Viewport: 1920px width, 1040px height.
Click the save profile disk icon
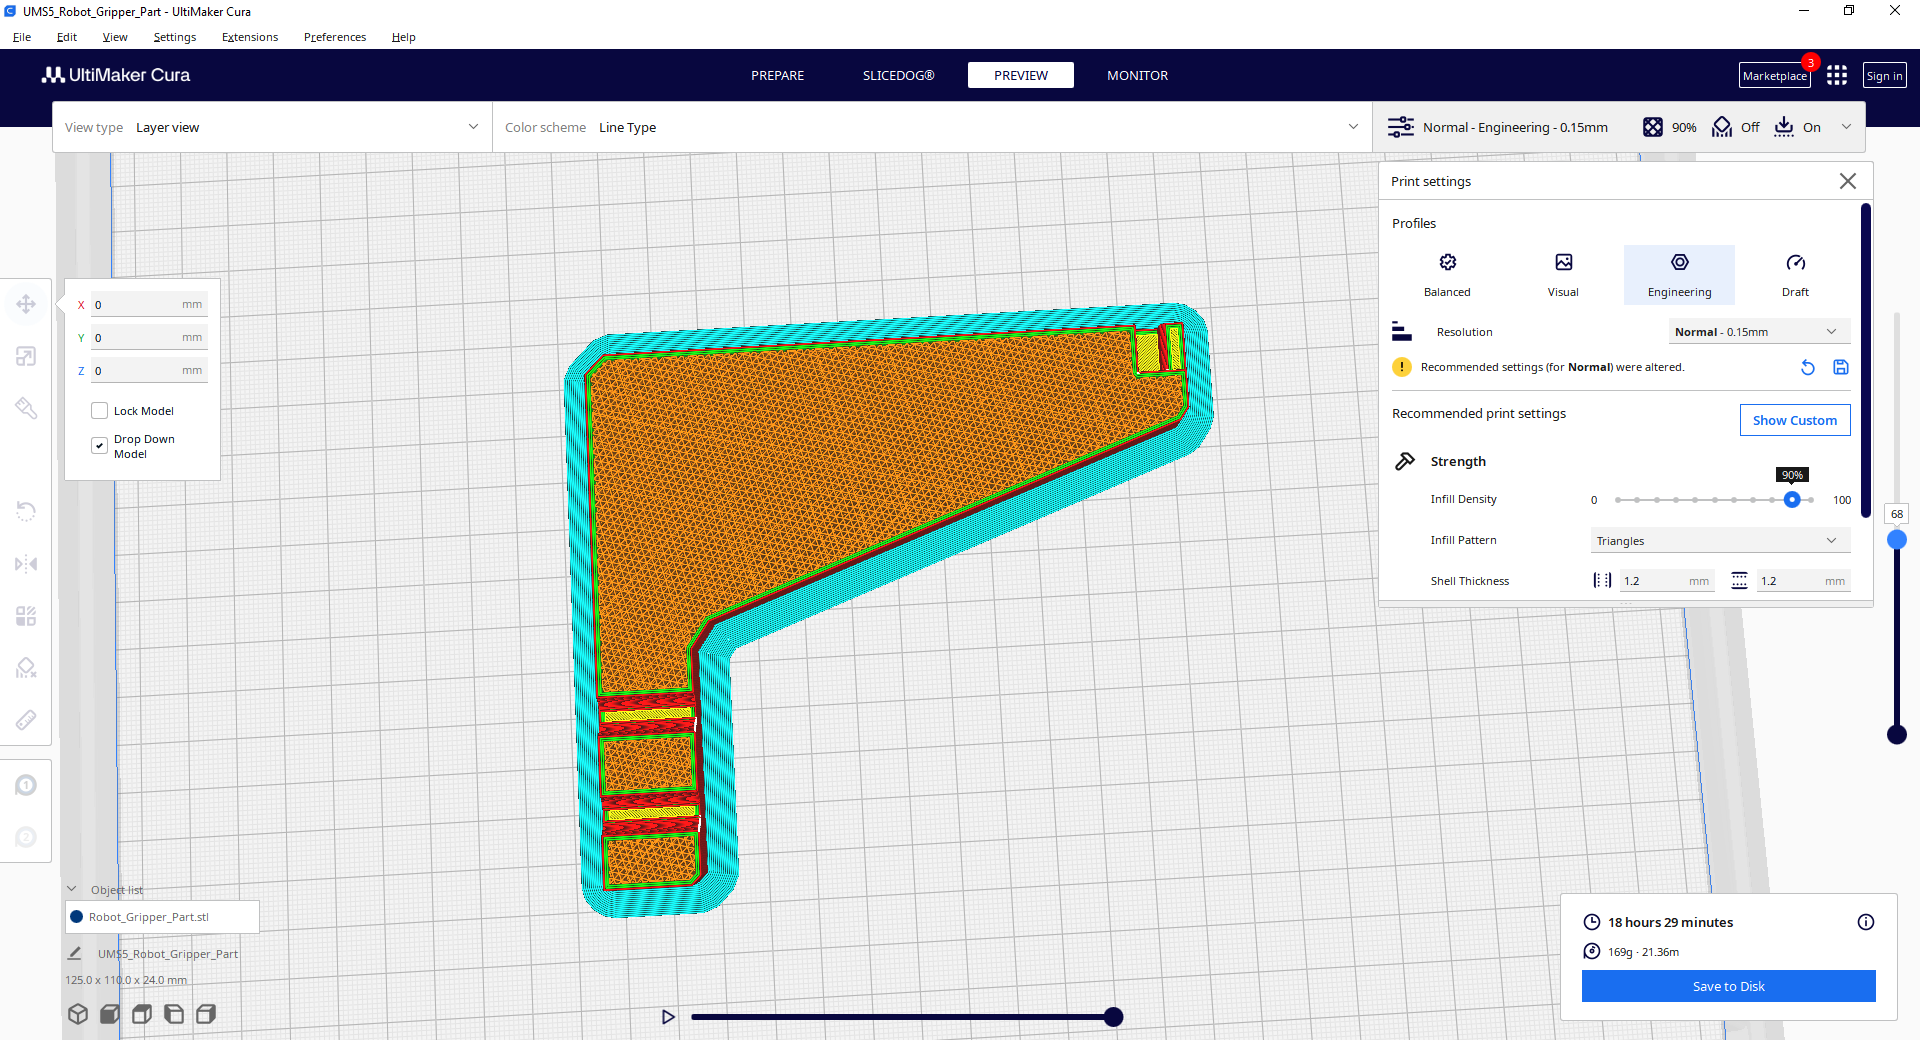point(1840,367)
